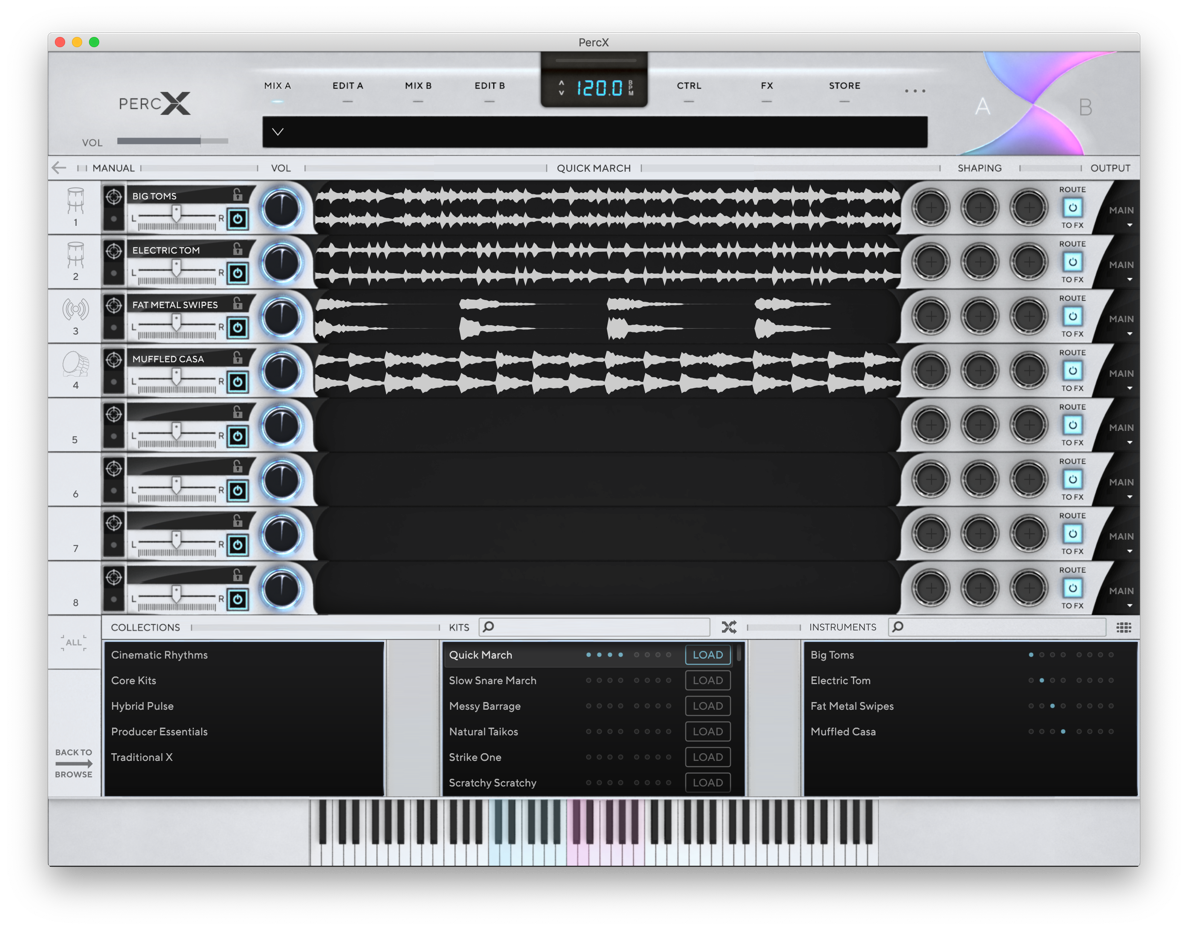Screen dimensions: 1188x930
Task: Adjust the pan slider on Electric Tom
Action: pyautogui.click(x=177, y=271)
